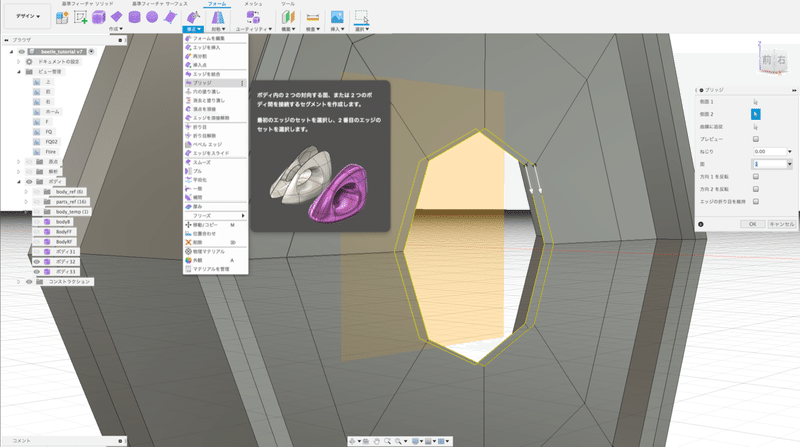Viewport: 800px width, 447px height.
Task: Expand the コンストラクション tree node
Action: tap(19, 282)
